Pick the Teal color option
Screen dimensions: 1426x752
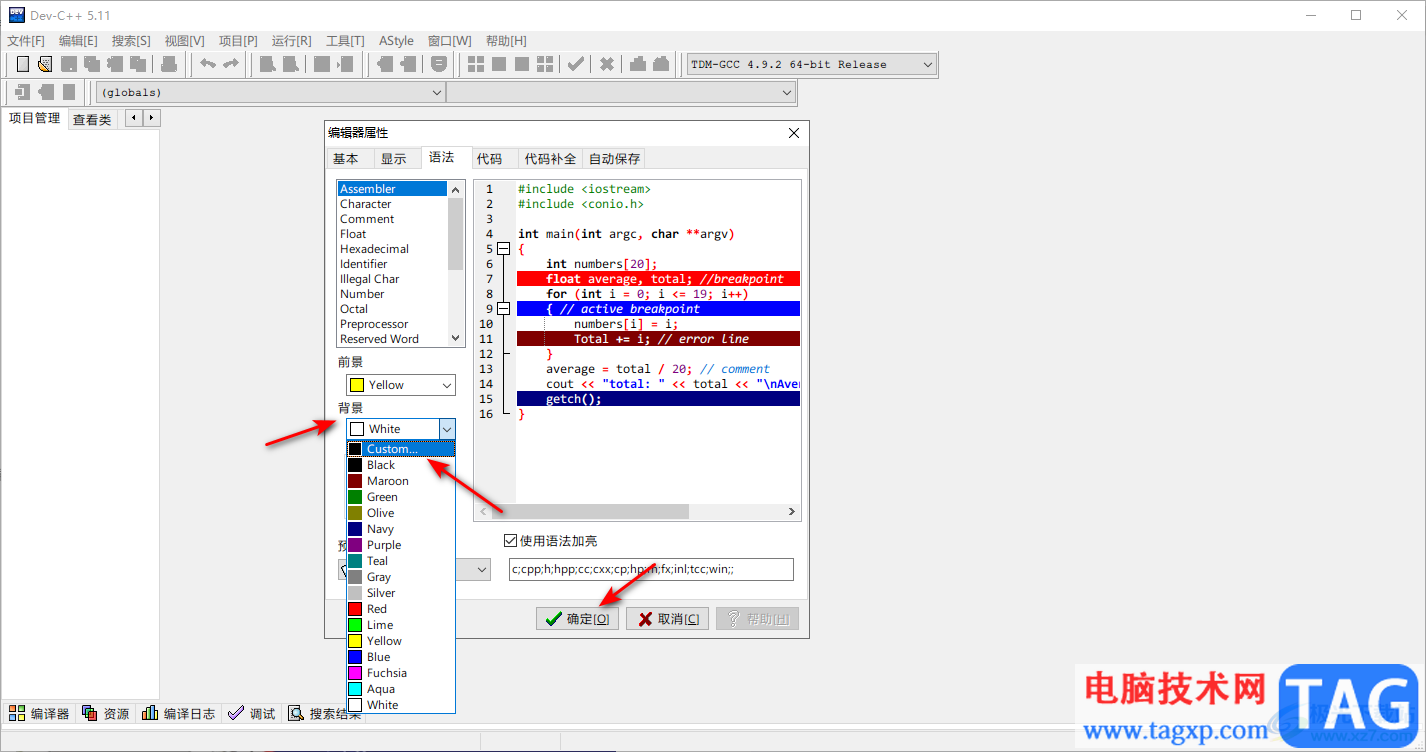pos(401,561)
